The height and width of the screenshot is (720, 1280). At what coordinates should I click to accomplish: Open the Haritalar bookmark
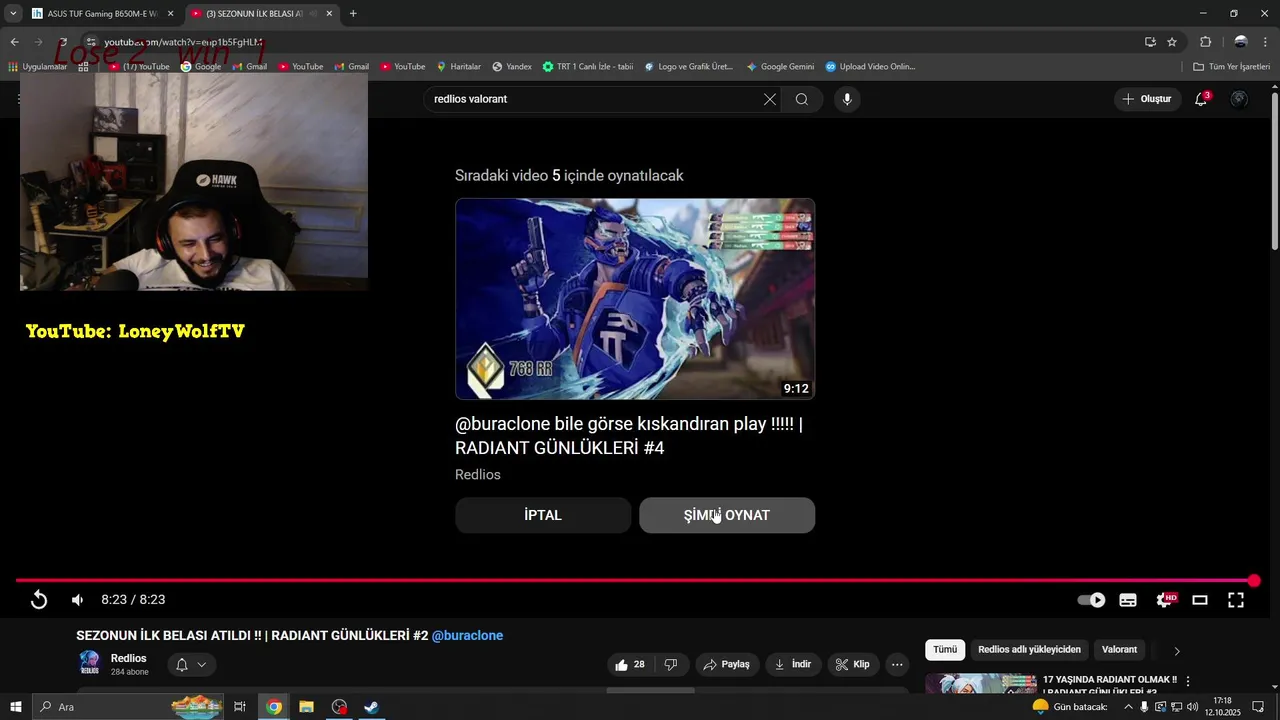coord(459,67)
